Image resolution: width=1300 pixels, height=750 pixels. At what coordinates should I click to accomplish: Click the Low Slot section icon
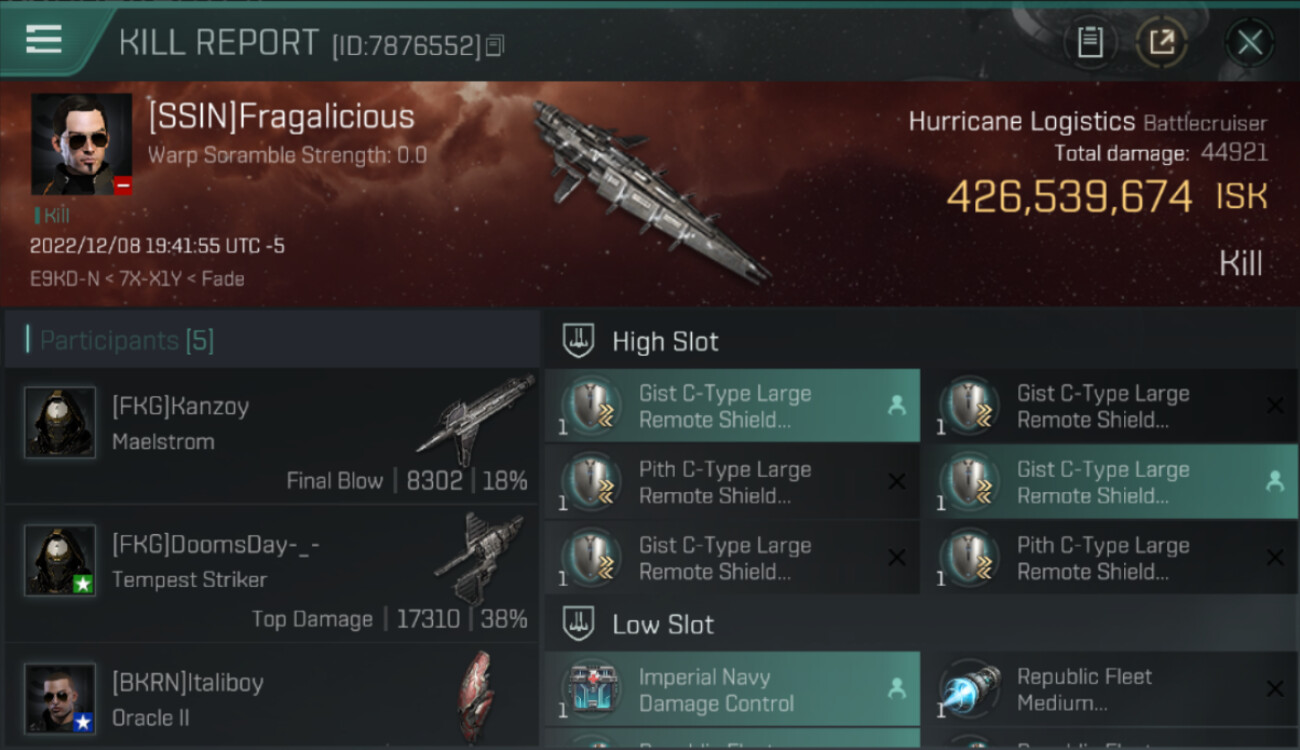(x=578, y=624)
